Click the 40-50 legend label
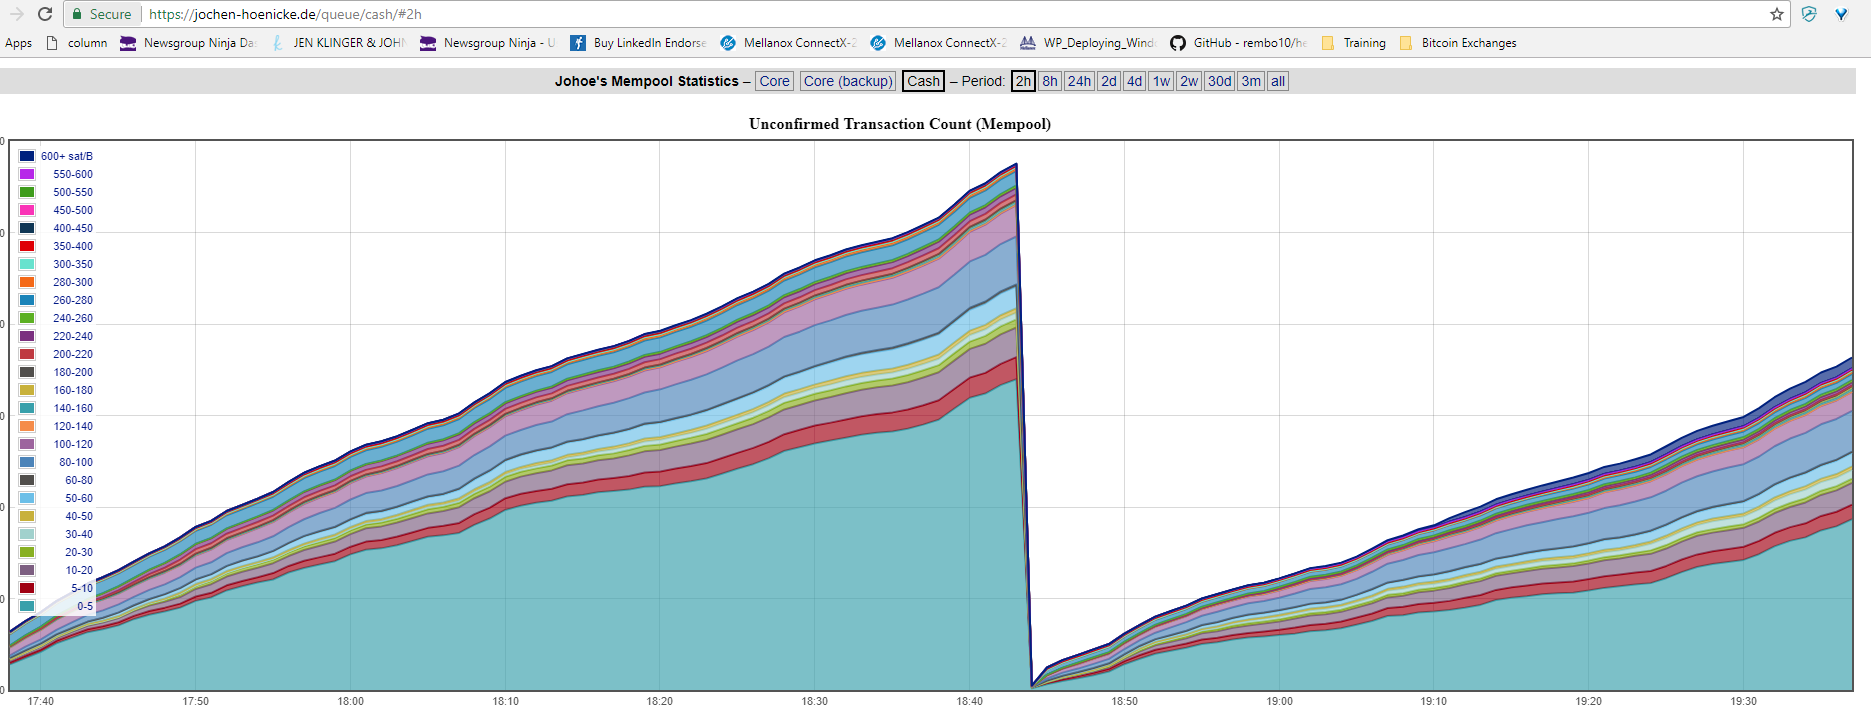 click(79, 516)
